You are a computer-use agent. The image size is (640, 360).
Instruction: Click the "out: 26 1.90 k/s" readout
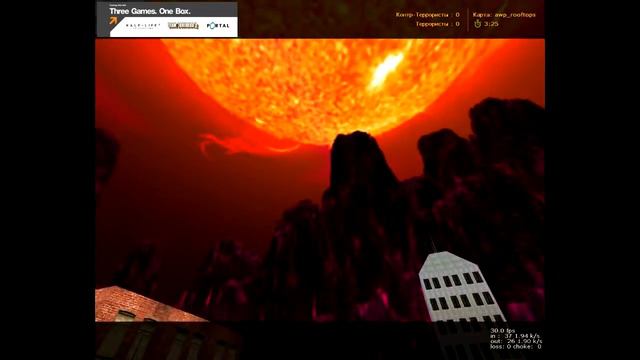click(516, 341)
